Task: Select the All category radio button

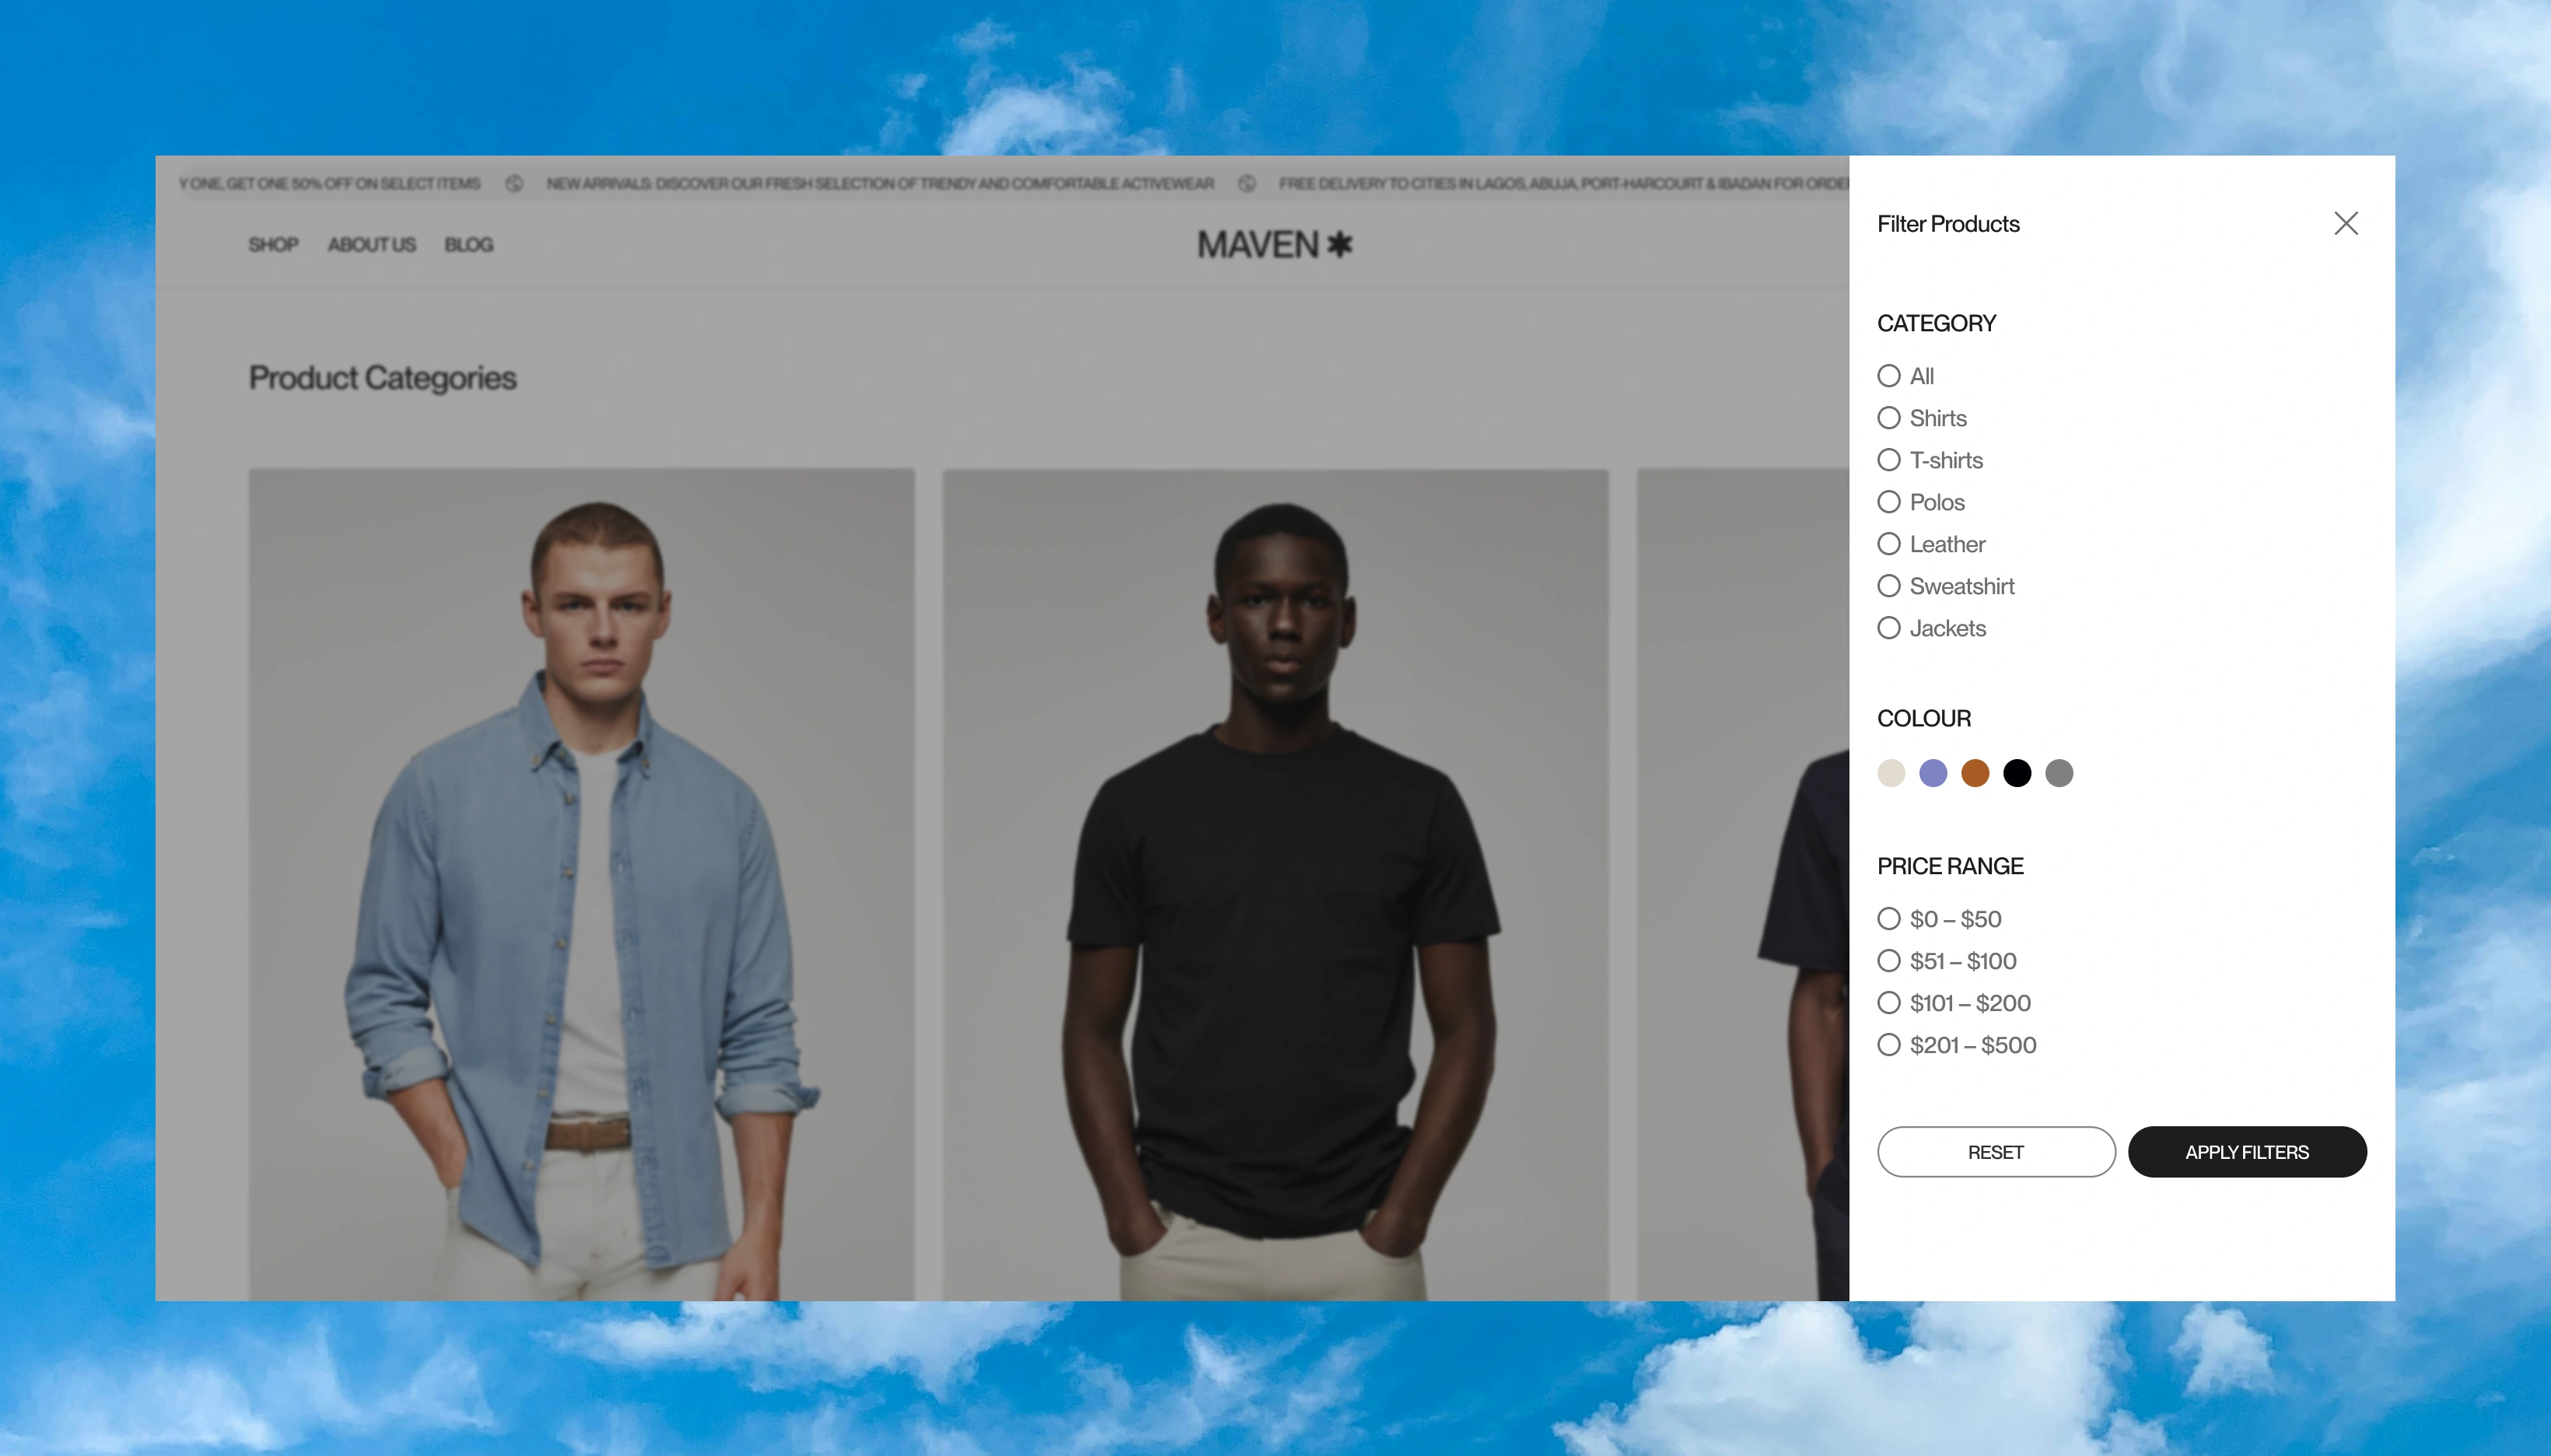Action: pyautogui.click(x=1888, y=376)
